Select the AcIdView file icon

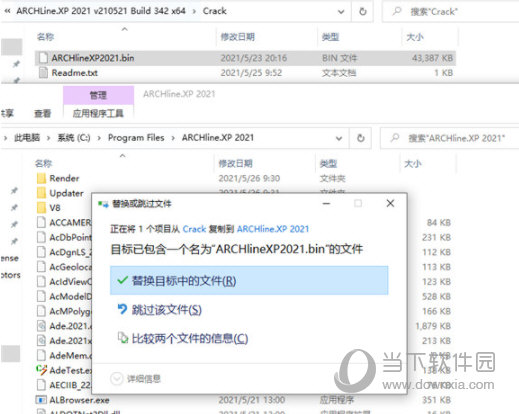pyautogui.click(x=41, y=282)
